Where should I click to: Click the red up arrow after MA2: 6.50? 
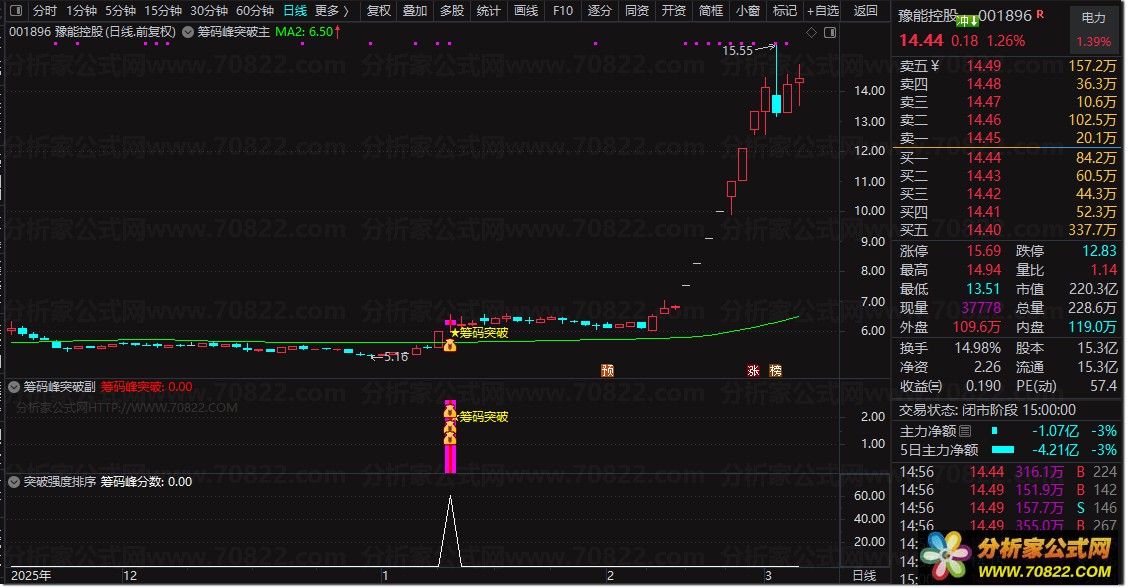[x=337, y=32]
